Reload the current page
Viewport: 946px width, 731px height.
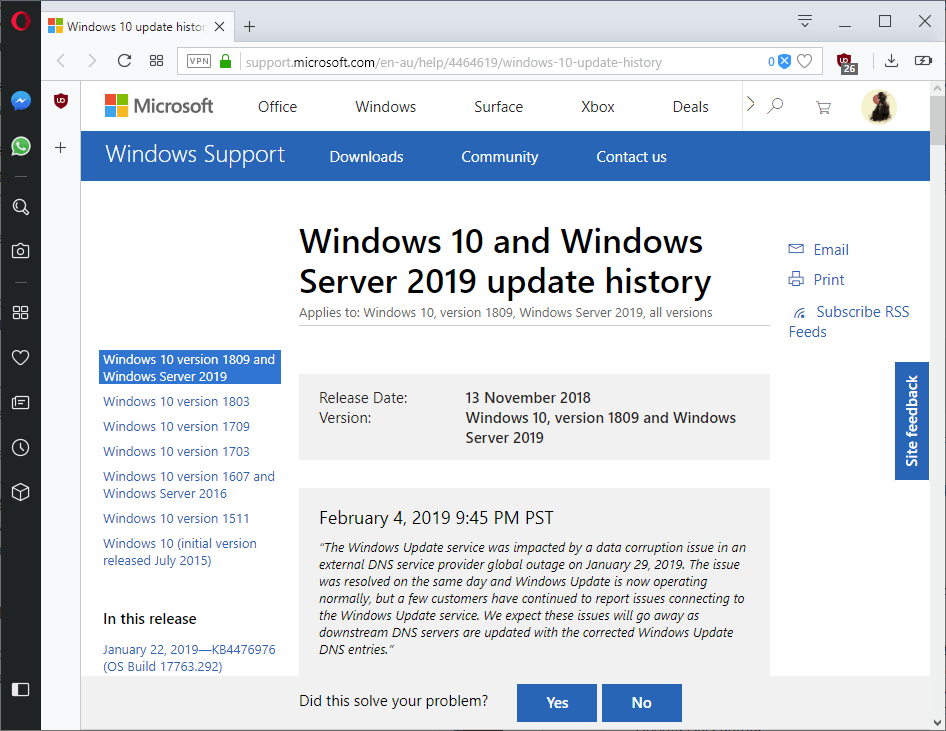(124, 61)
